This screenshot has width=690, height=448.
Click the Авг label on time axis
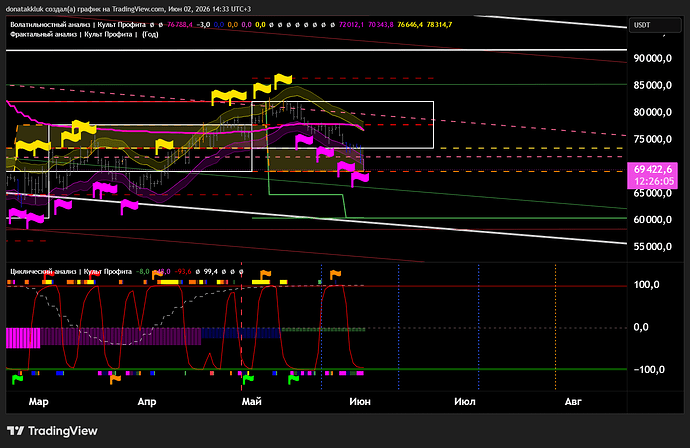573,401
